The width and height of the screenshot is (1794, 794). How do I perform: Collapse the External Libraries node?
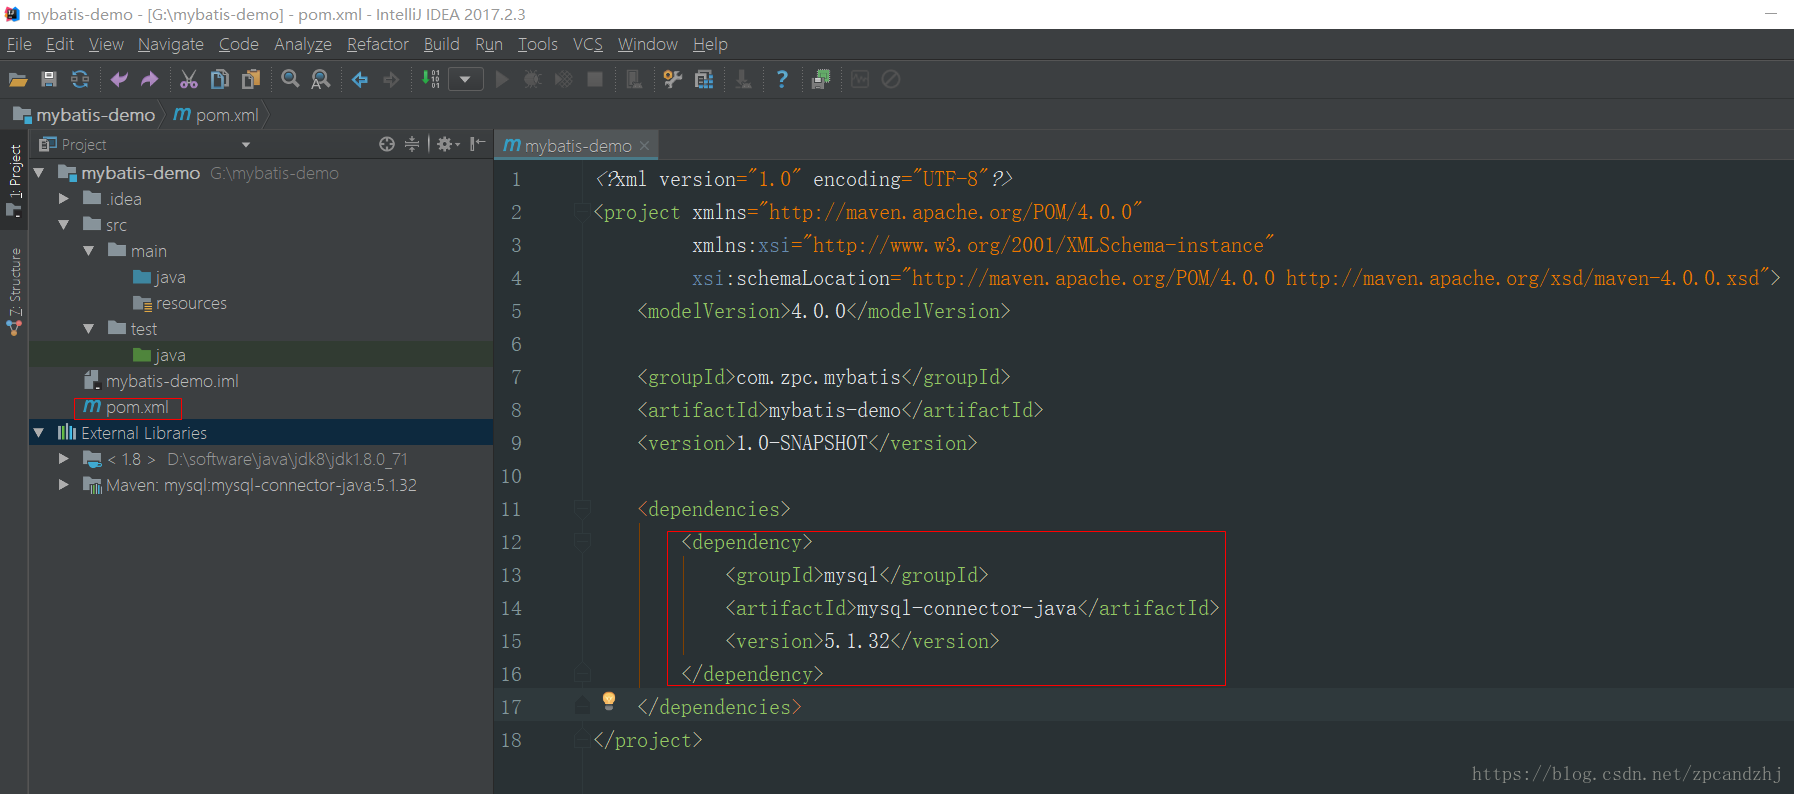tap(39, 433)
